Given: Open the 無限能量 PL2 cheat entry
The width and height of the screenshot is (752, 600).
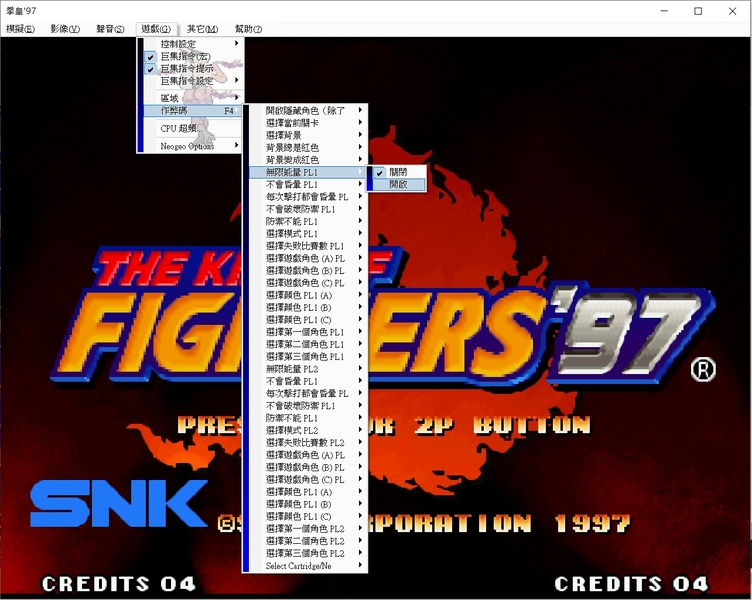Looking at the screenshot, I should pyautogui.click(x=308, y=369).
